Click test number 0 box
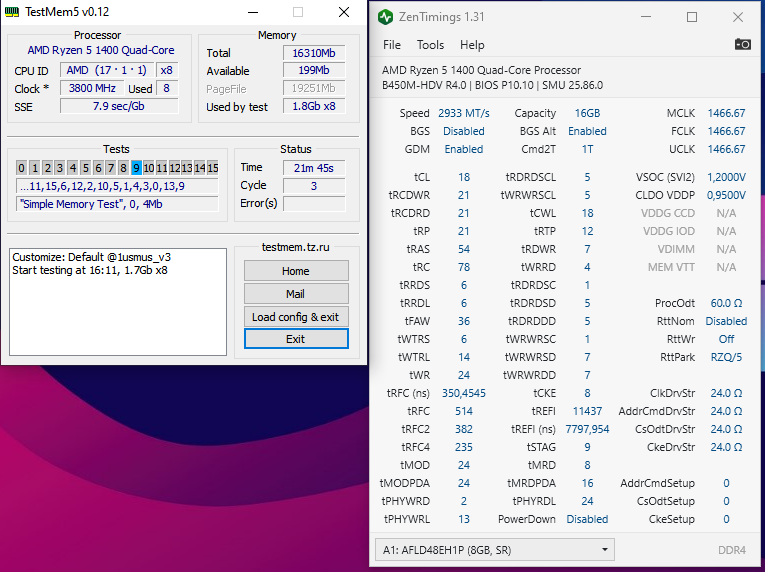Image resolution: width=765 pixels, height=572 pixels. pos(22,168)
